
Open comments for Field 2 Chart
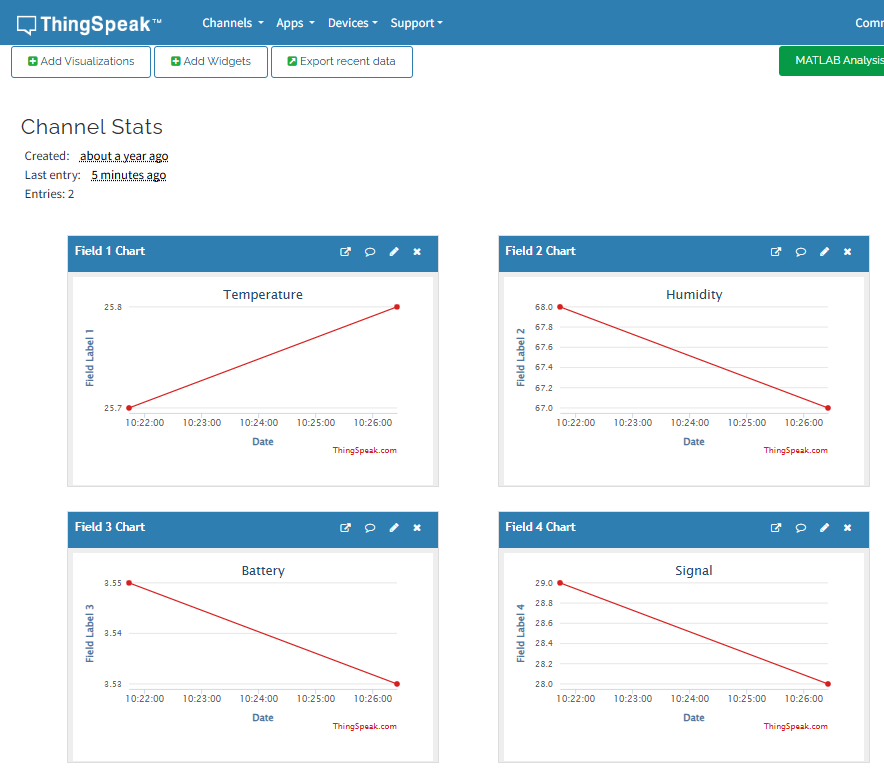[x=801, y=252]
